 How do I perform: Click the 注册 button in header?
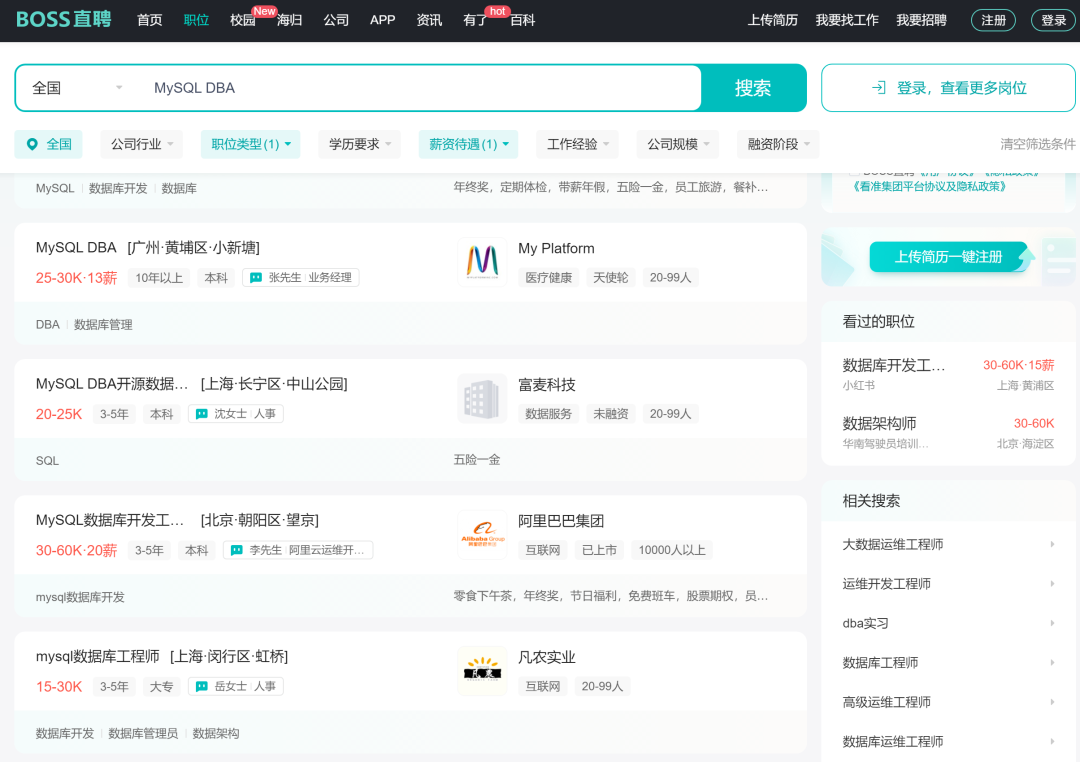993,20
